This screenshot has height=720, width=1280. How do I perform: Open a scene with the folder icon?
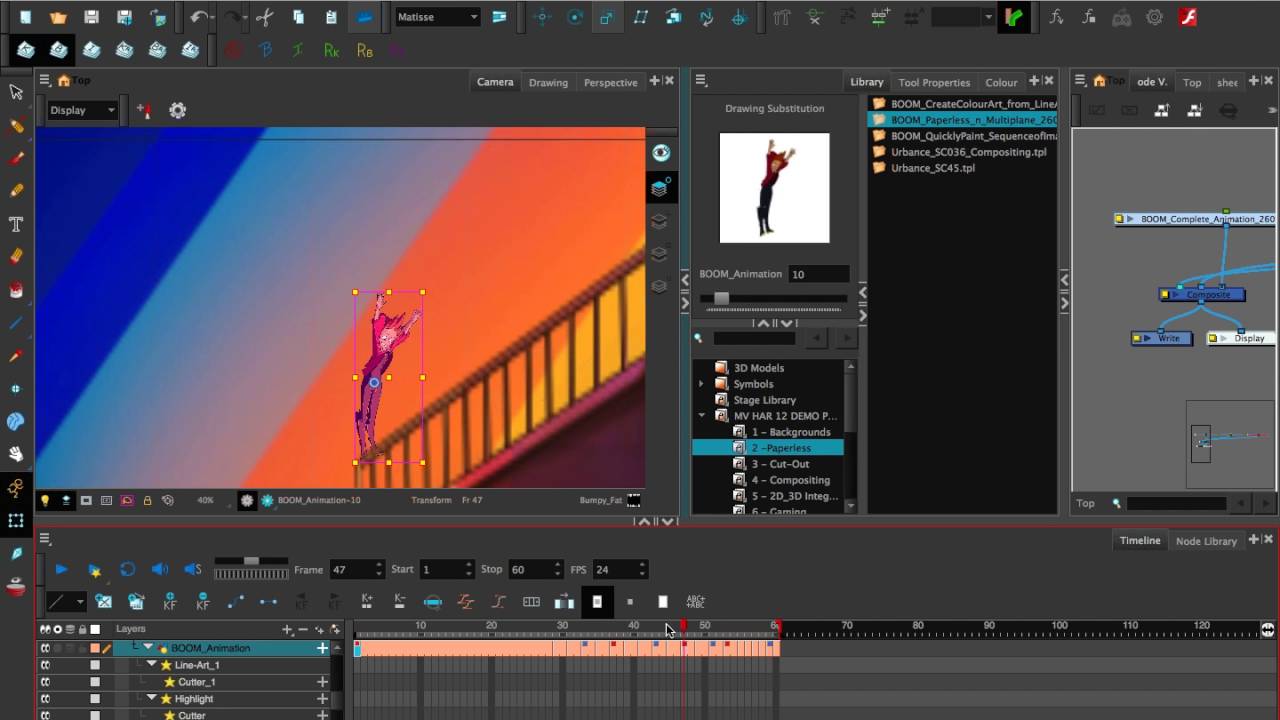[x=58, y=17]
